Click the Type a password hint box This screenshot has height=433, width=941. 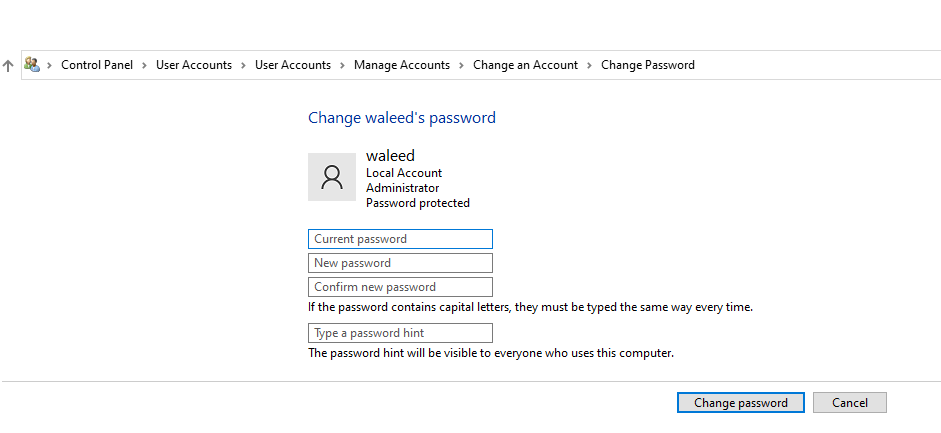pos(400,333)
